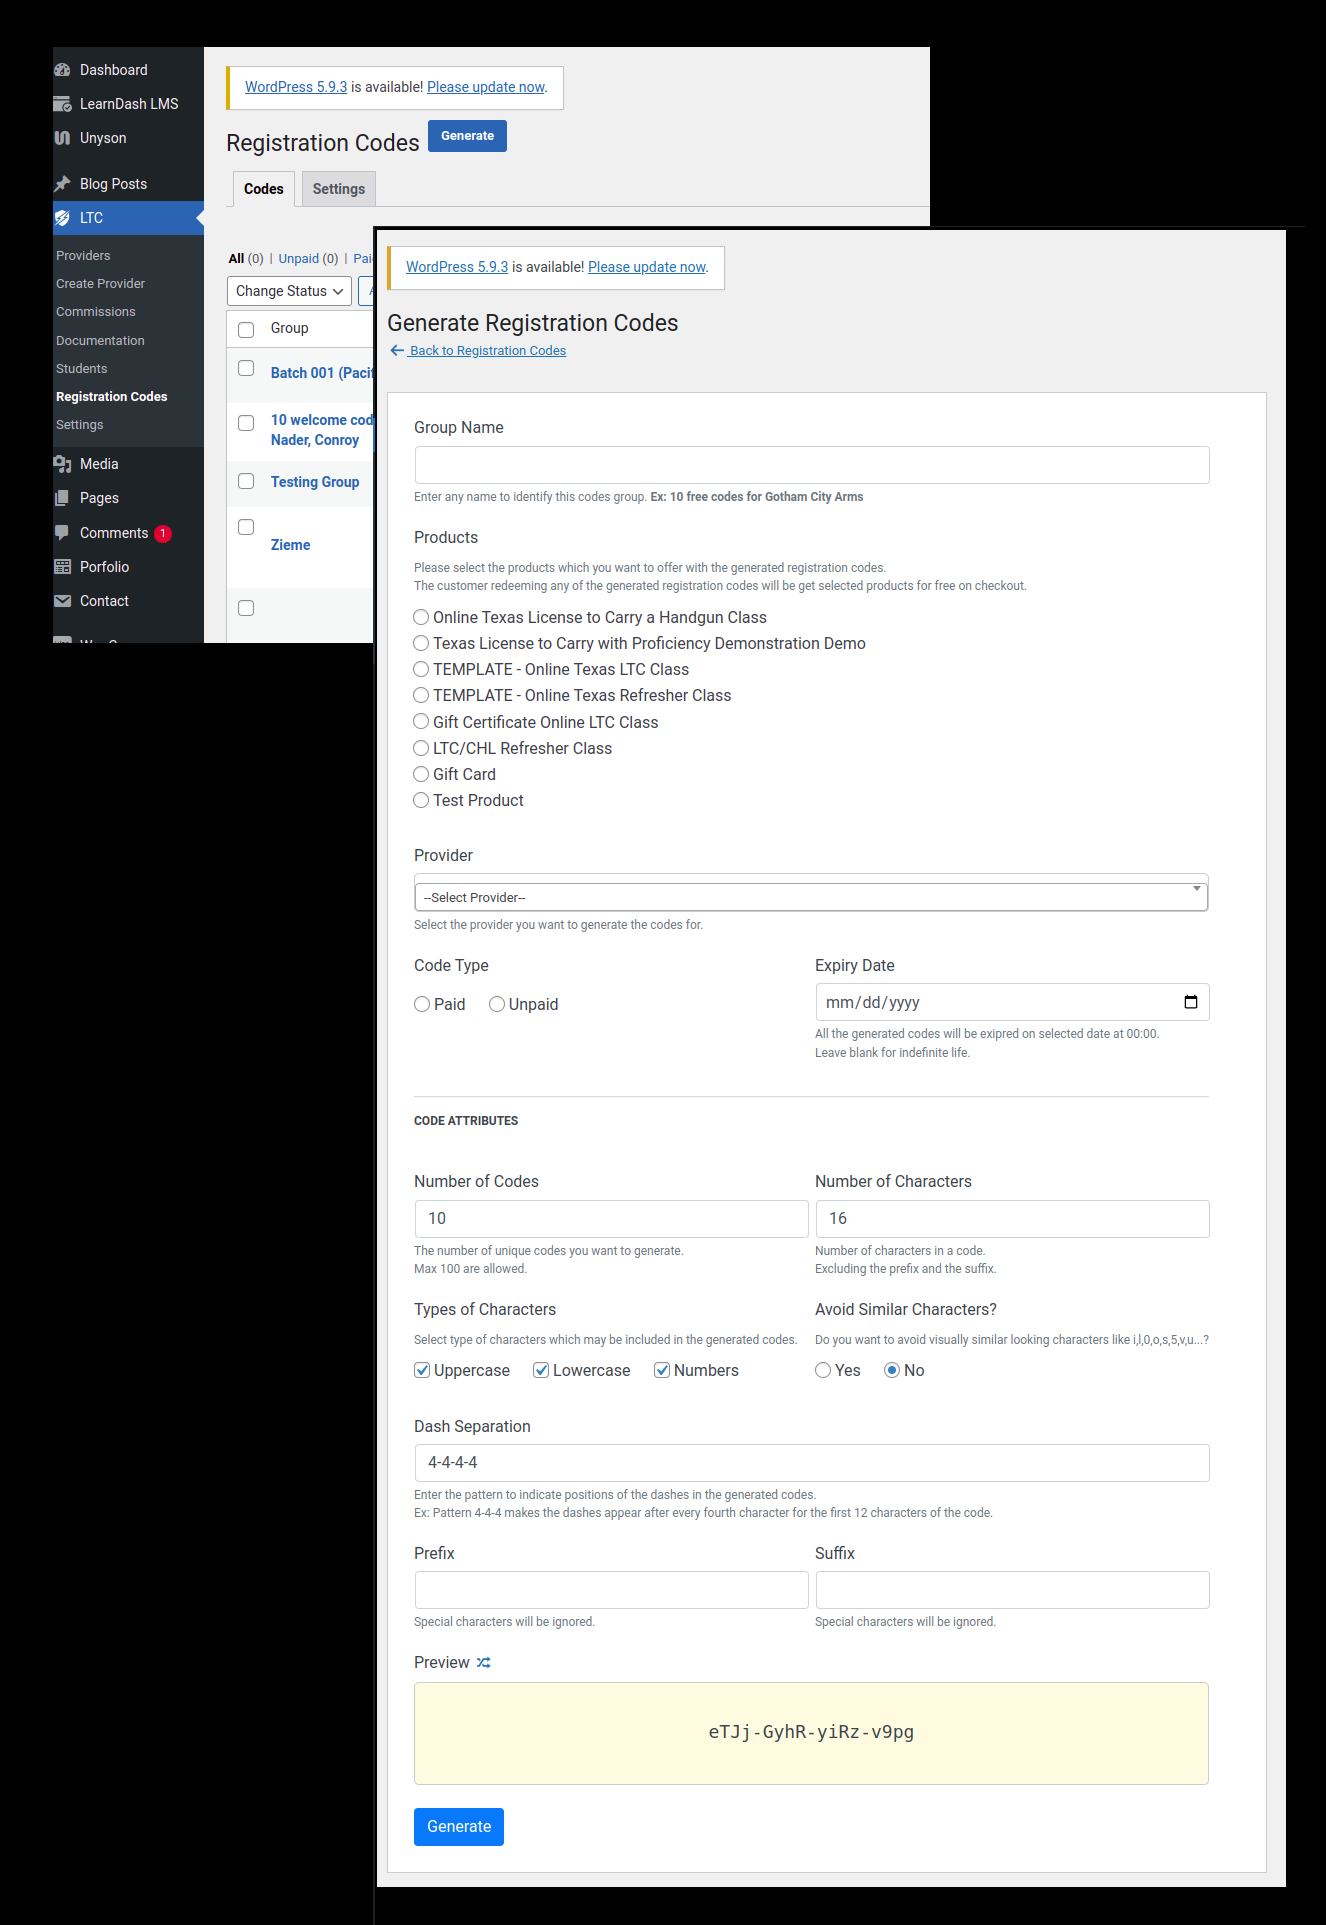Click the Blog Posts pushpin icon

click(x=62, y=184)
